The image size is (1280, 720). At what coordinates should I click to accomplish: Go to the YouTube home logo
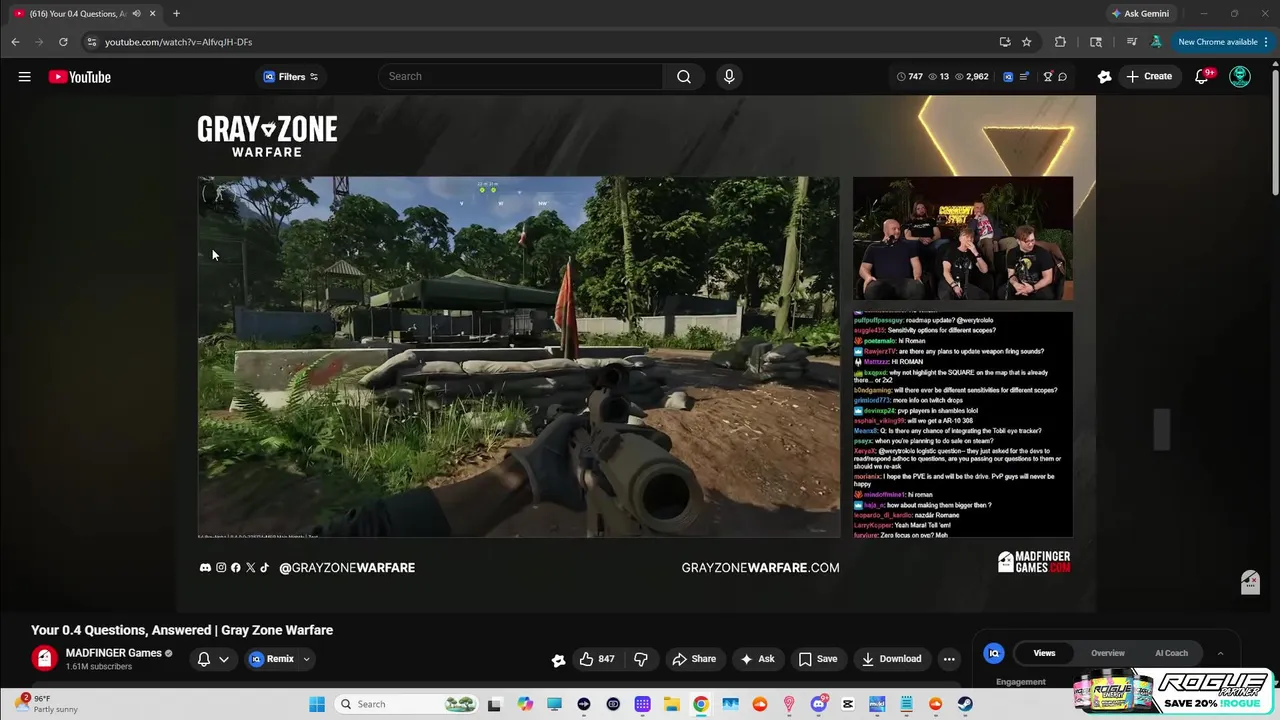[x=79, y=77]
